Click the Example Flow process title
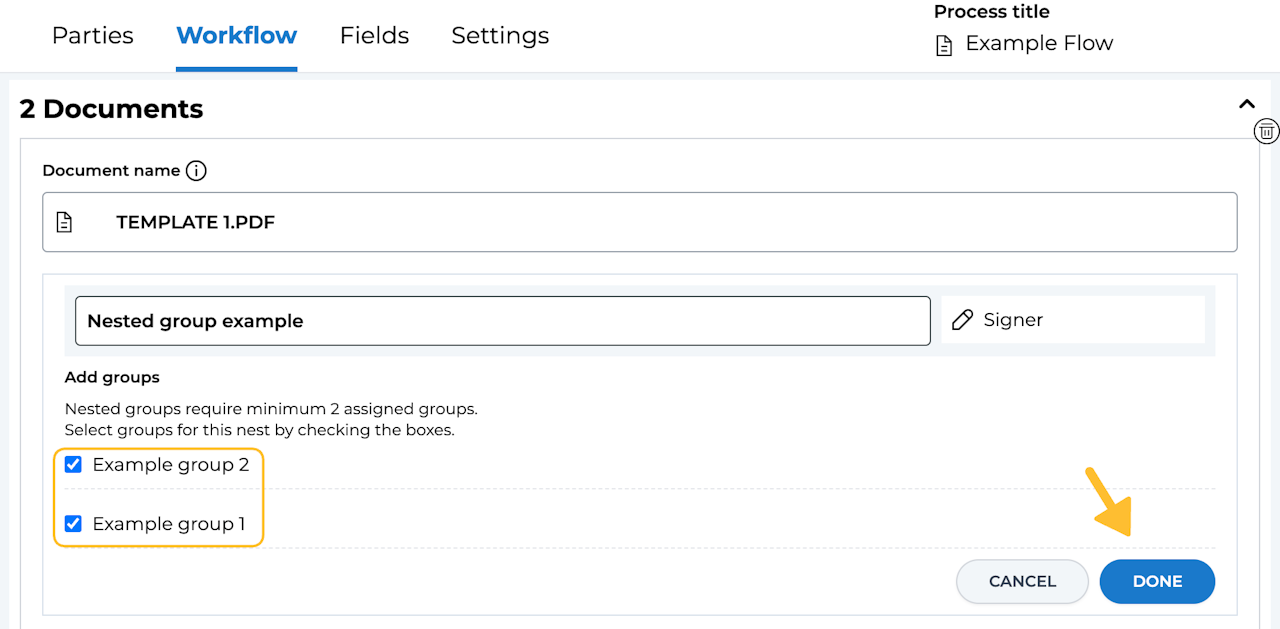The width and height of the screenshot is (1280, 629). pyautogui.click(x=1038, y=44)
